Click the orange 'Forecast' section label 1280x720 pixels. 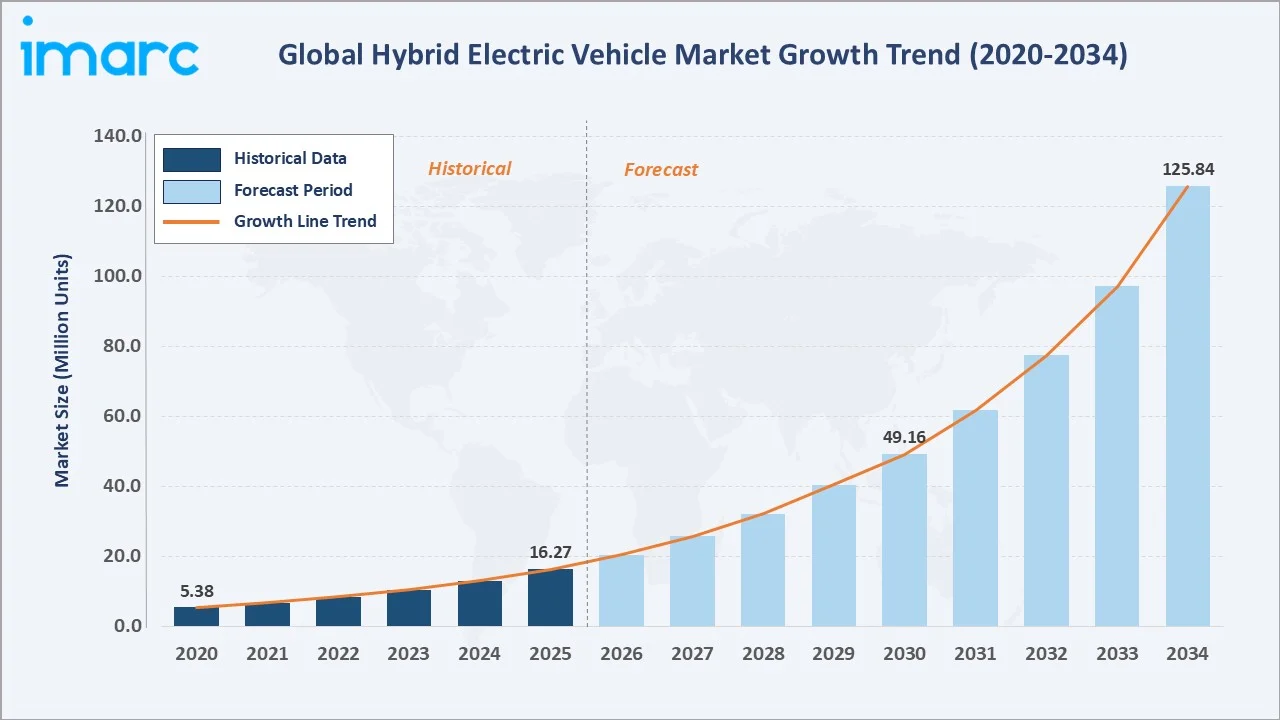pyautogui.click(x=661, y=170)
